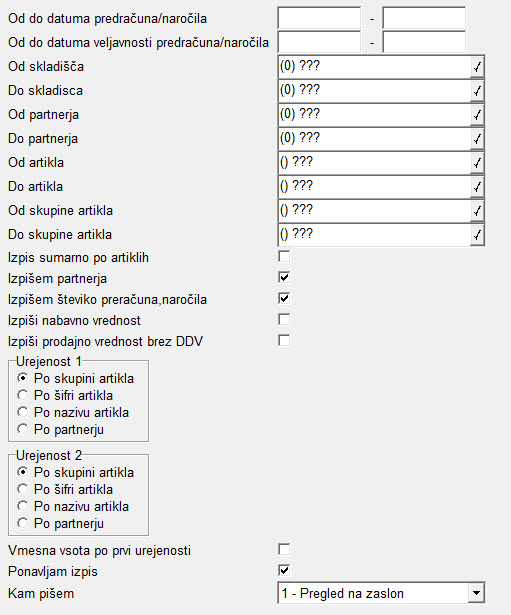
Task: Expand the Kam pišem dropdown
Action: [x=476, y=593]
